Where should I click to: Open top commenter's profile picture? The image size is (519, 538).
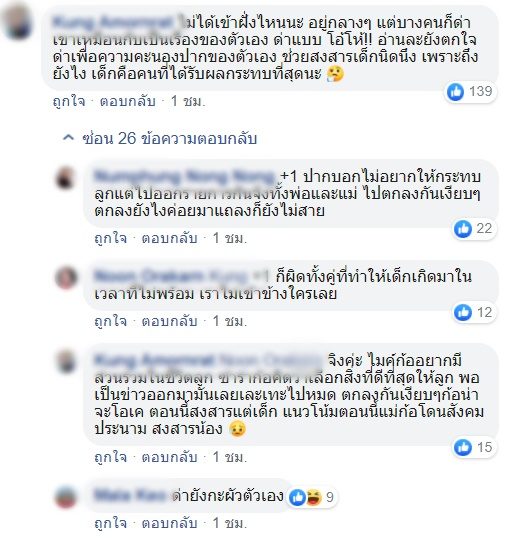pyautogui.click(x=17, y=21)
